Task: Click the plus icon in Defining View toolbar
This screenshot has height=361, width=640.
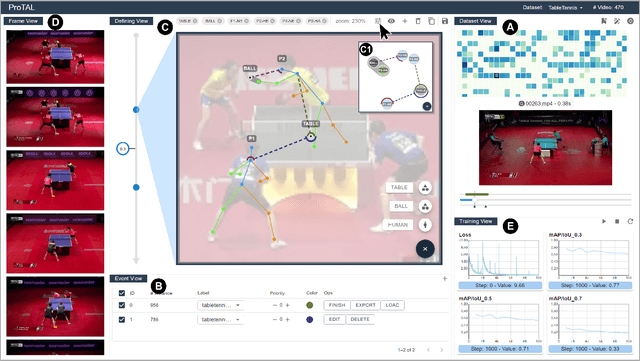Action: tap(404, 21)
